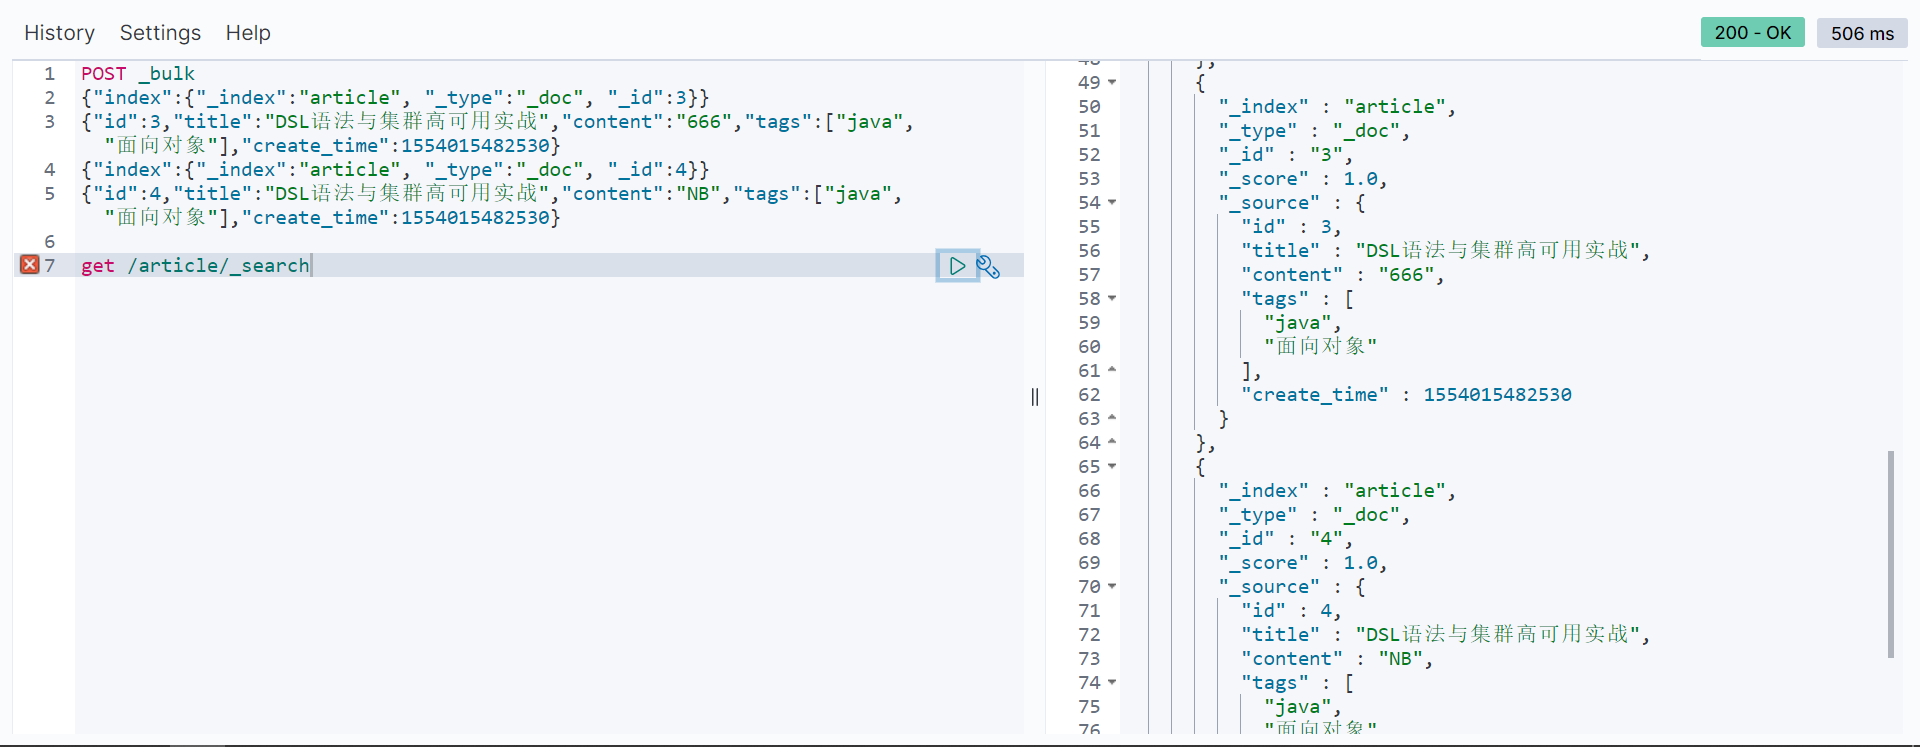Click the title line on response line 72
The image size is (1920, 747).
(x=1445, y=635)
